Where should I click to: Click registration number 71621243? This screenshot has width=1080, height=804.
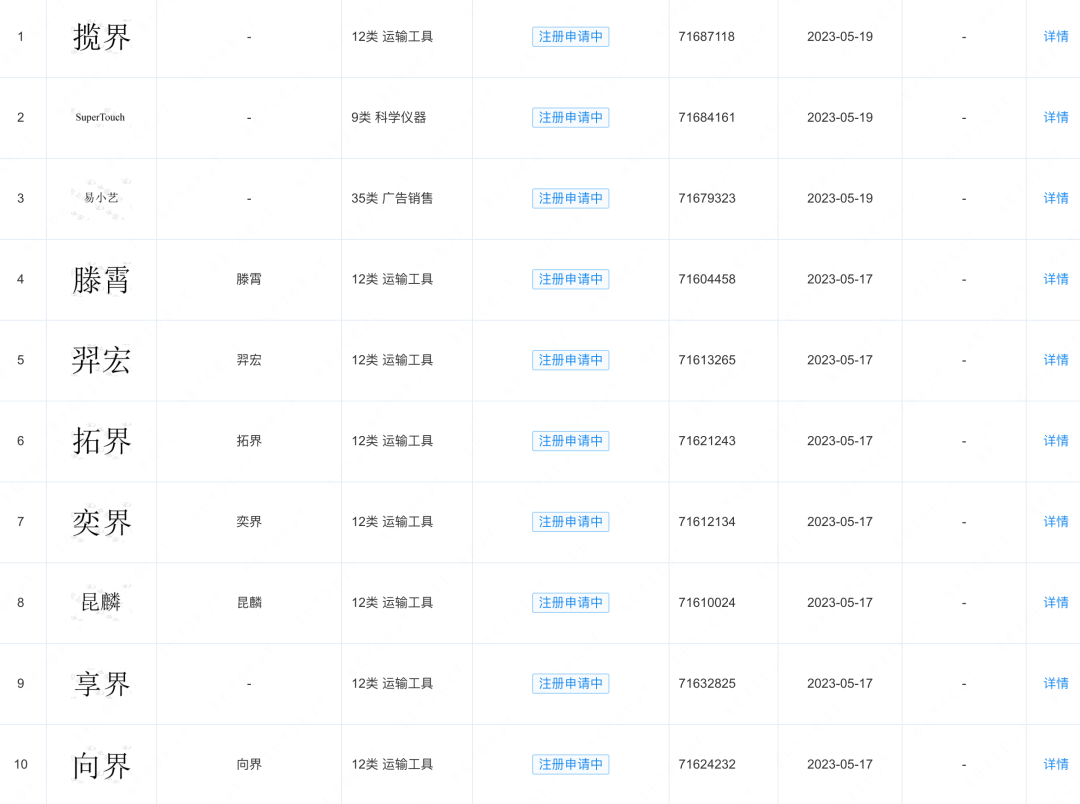(x=707, y=441)
